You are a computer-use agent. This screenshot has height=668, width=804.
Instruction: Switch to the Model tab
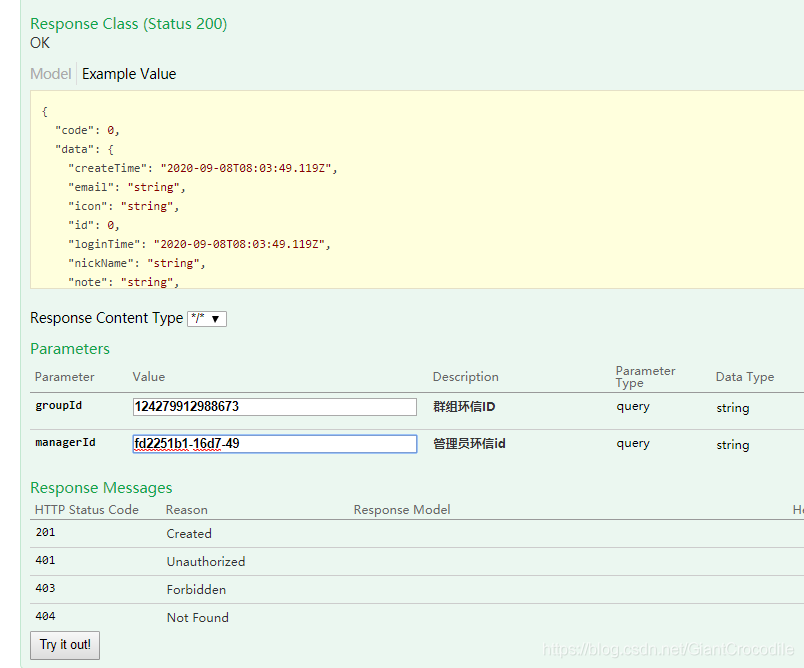(50, 74)
